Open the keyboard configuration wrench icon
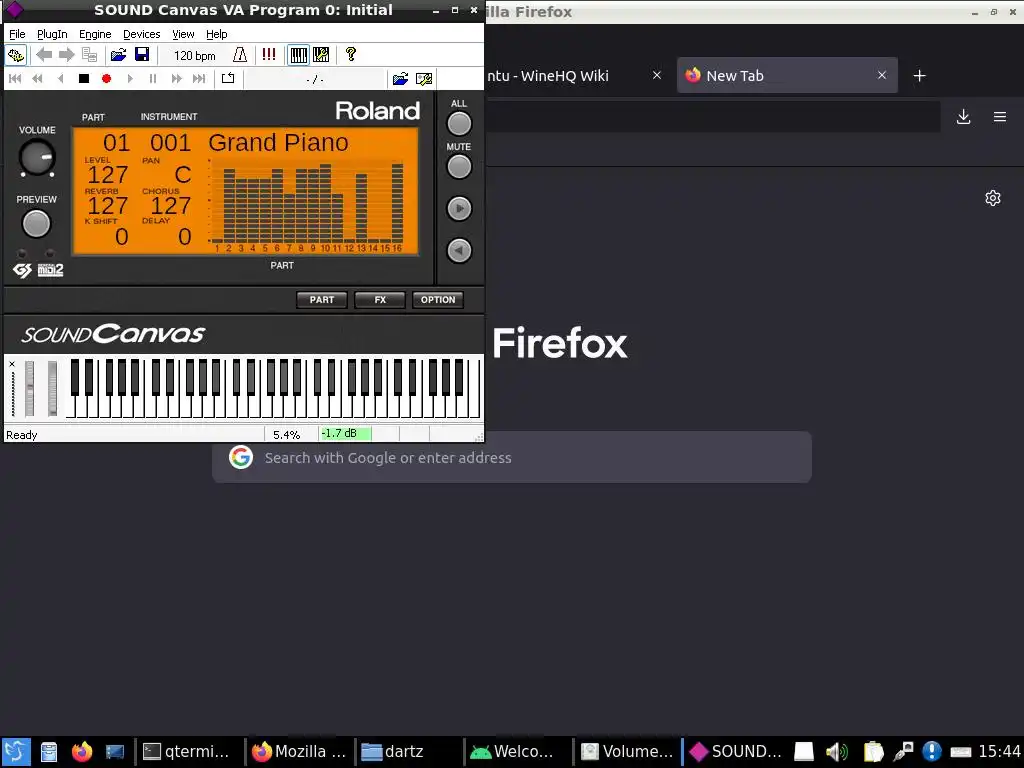This screenshot has height=768, width=1024. [321, 55]
